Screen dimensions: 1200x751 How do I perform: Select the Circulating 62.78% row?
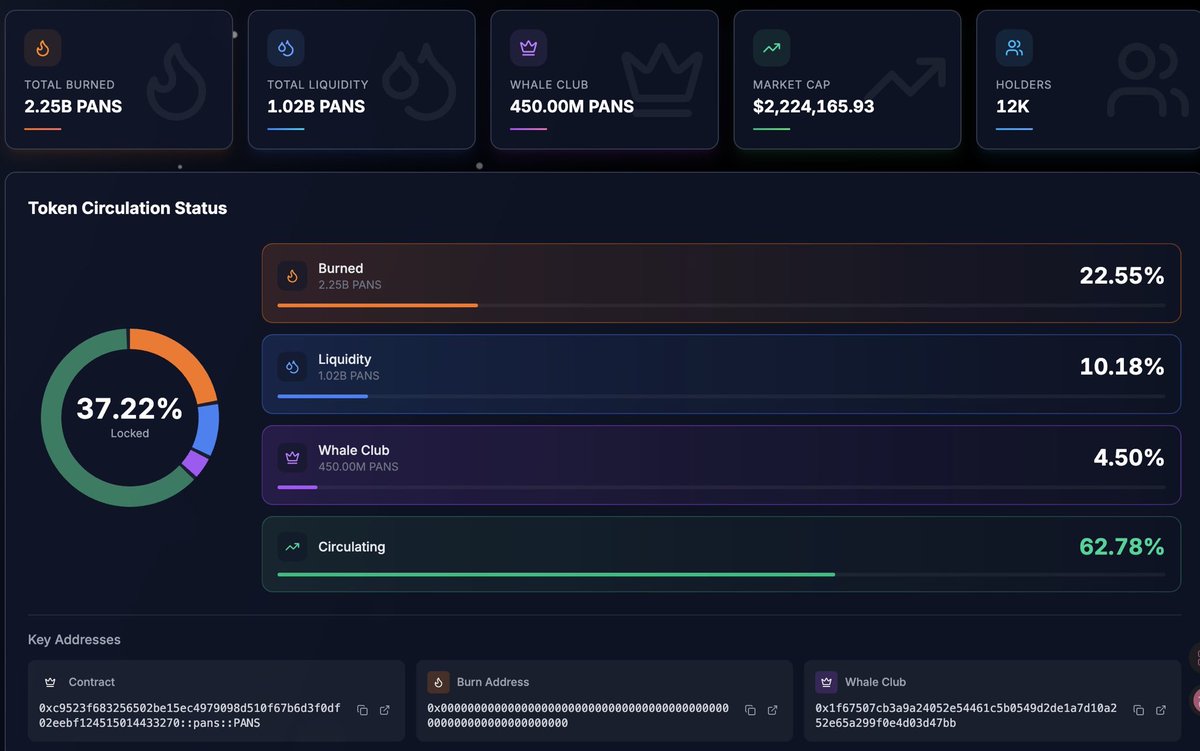coord(720,554)
